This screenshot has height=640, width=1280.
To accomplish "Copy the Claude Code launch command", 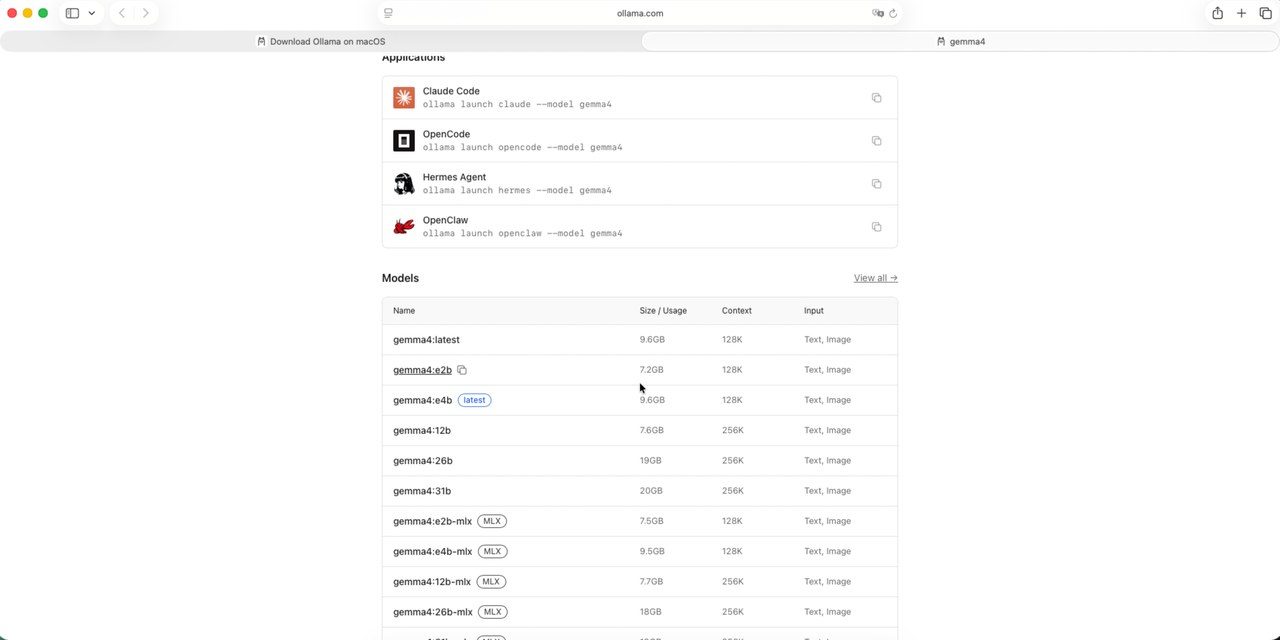I will click(x=876, y=98).
